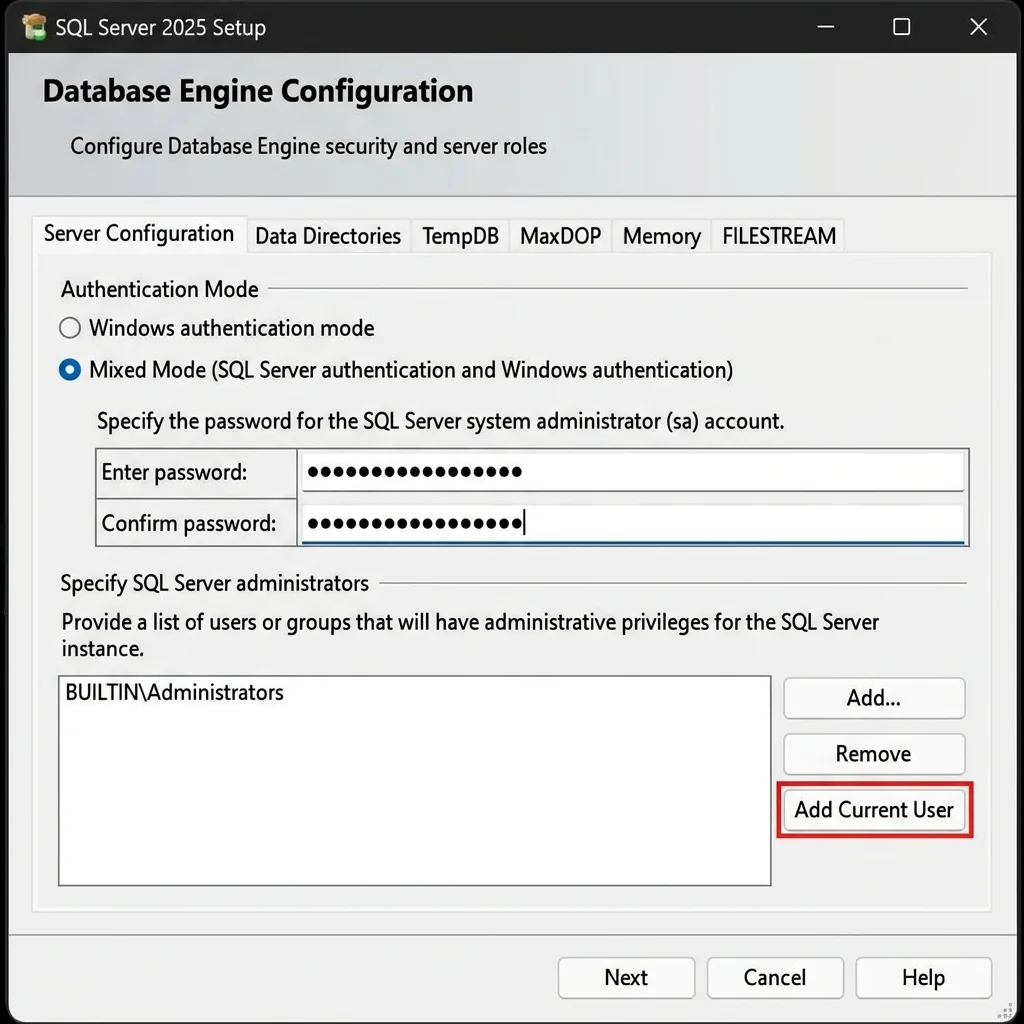
Task: Go to the FILESTREAM tab
Action: [x=778, y=236]
